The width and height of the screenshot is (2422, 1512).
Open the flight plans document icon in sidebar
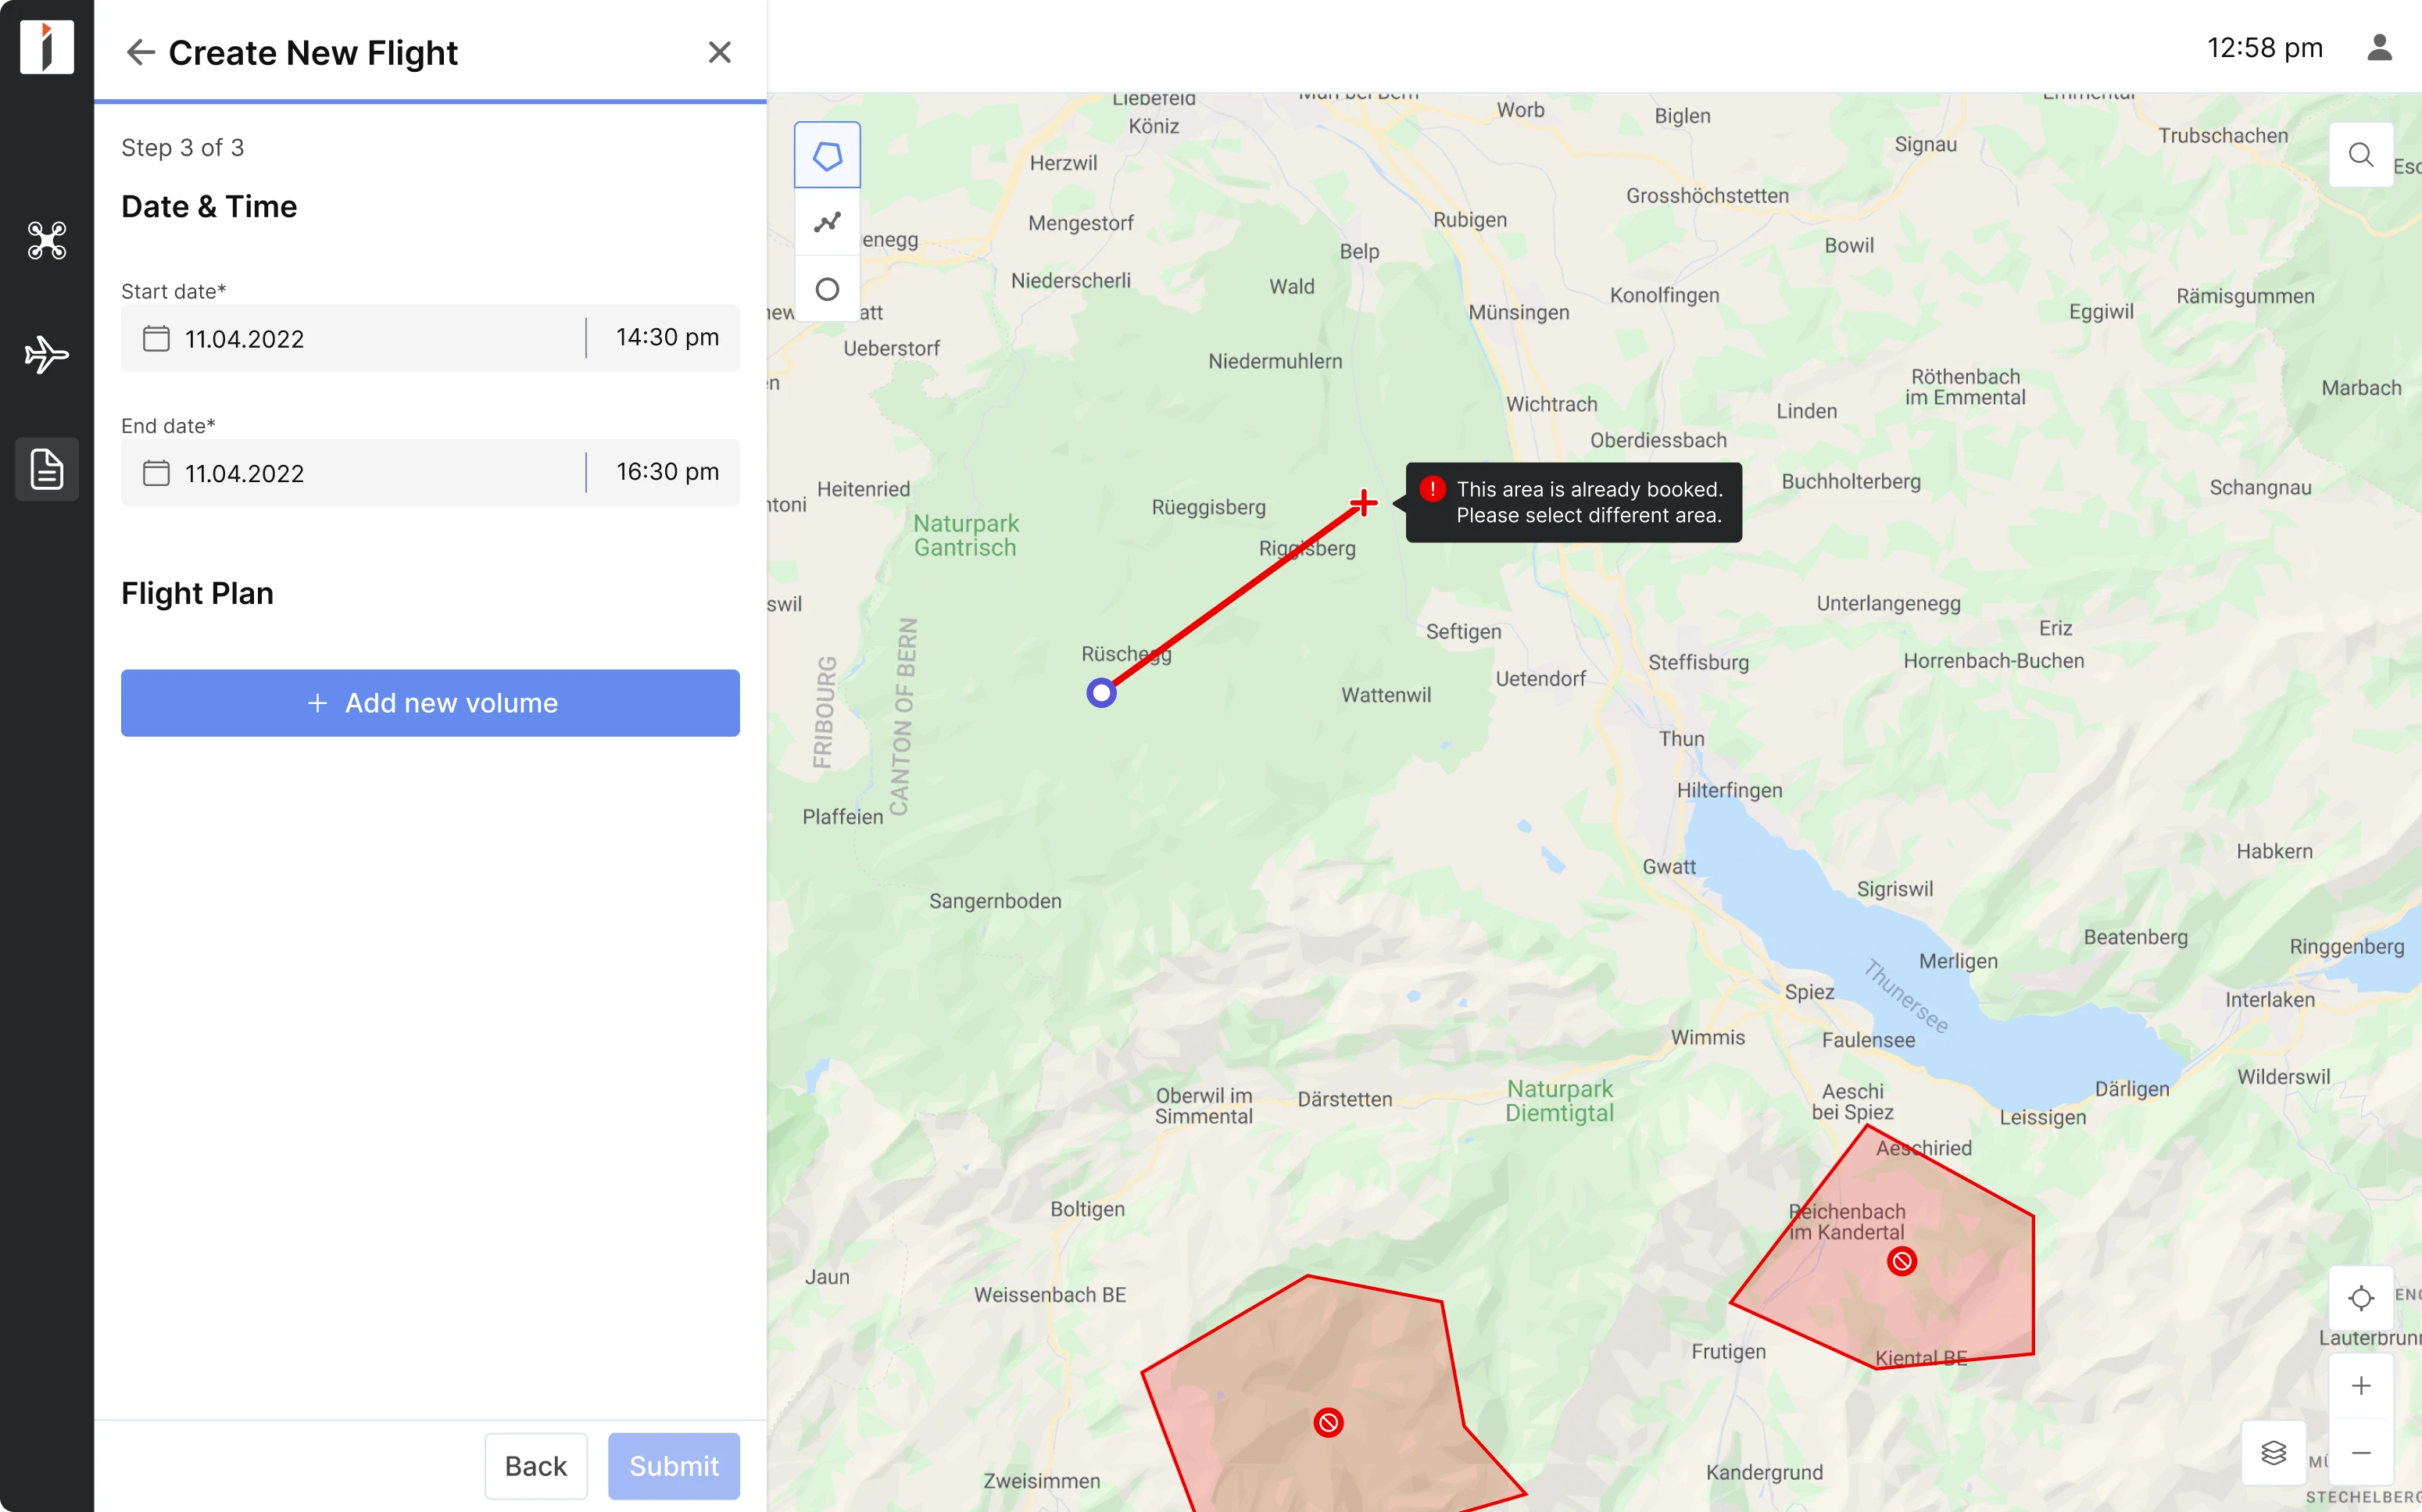tap(46, 468)
